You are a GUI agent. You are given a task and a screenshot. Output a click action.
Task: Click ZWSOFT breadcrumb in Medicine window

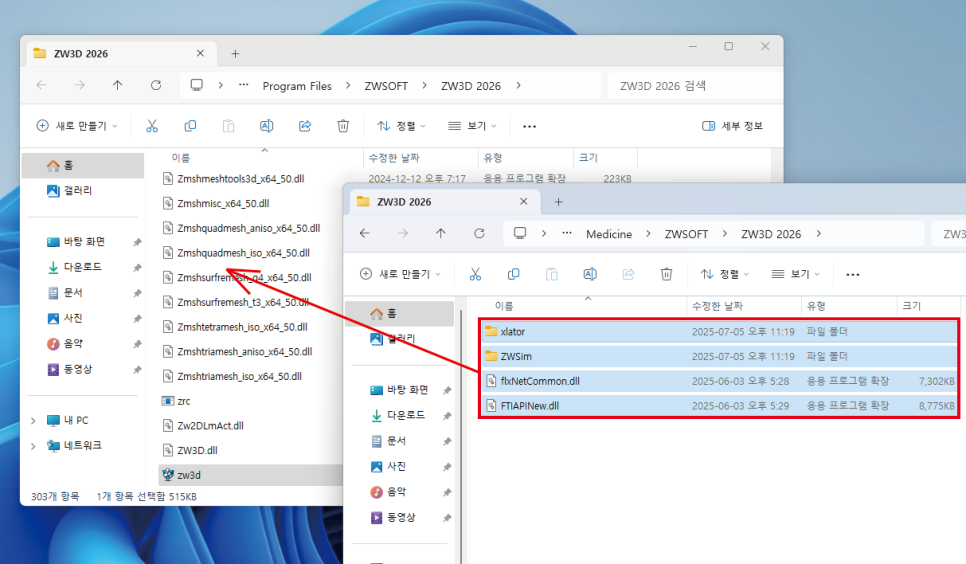pyautogui.click(x=686, y=234)
